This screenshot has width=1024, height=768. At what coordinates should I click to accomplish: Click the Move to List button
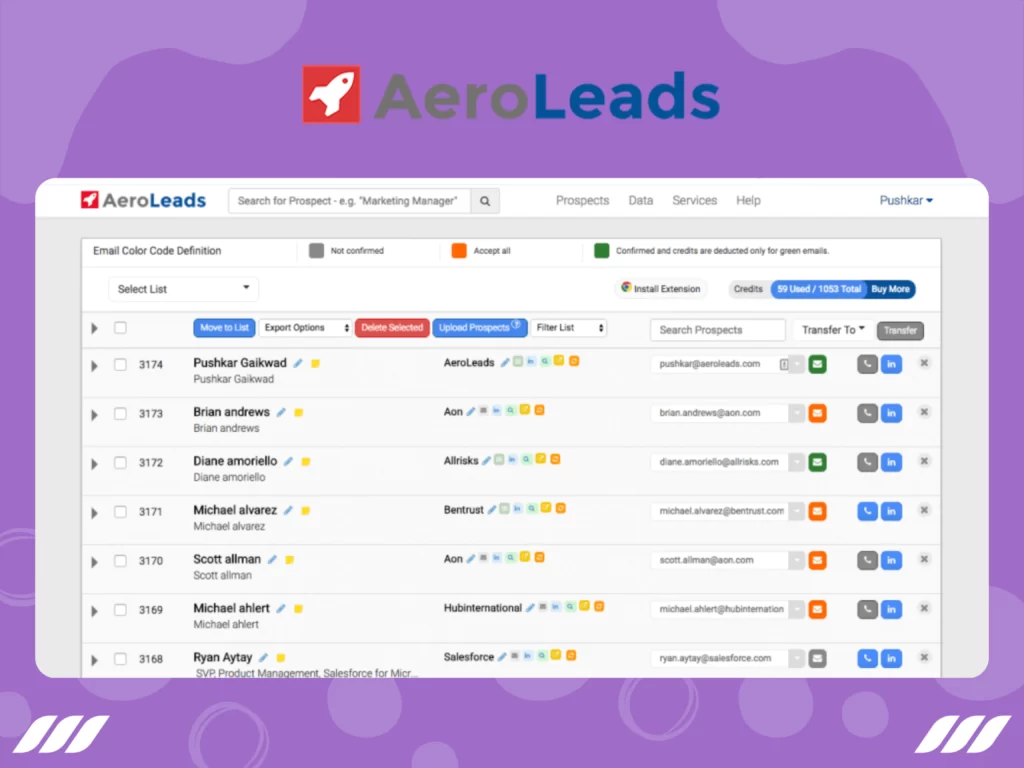point(224,328)
